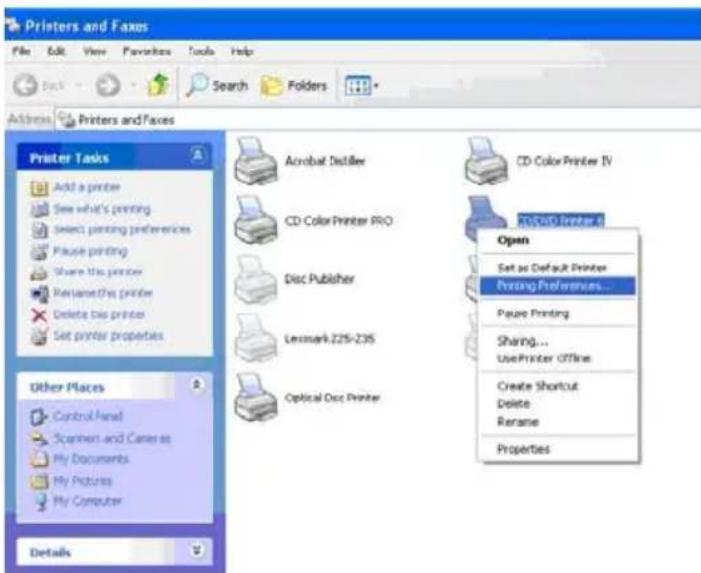Click the Pause printing sidebar icon
The width and height of the screenshot is (701, 573).
click(x=39, y=252)
